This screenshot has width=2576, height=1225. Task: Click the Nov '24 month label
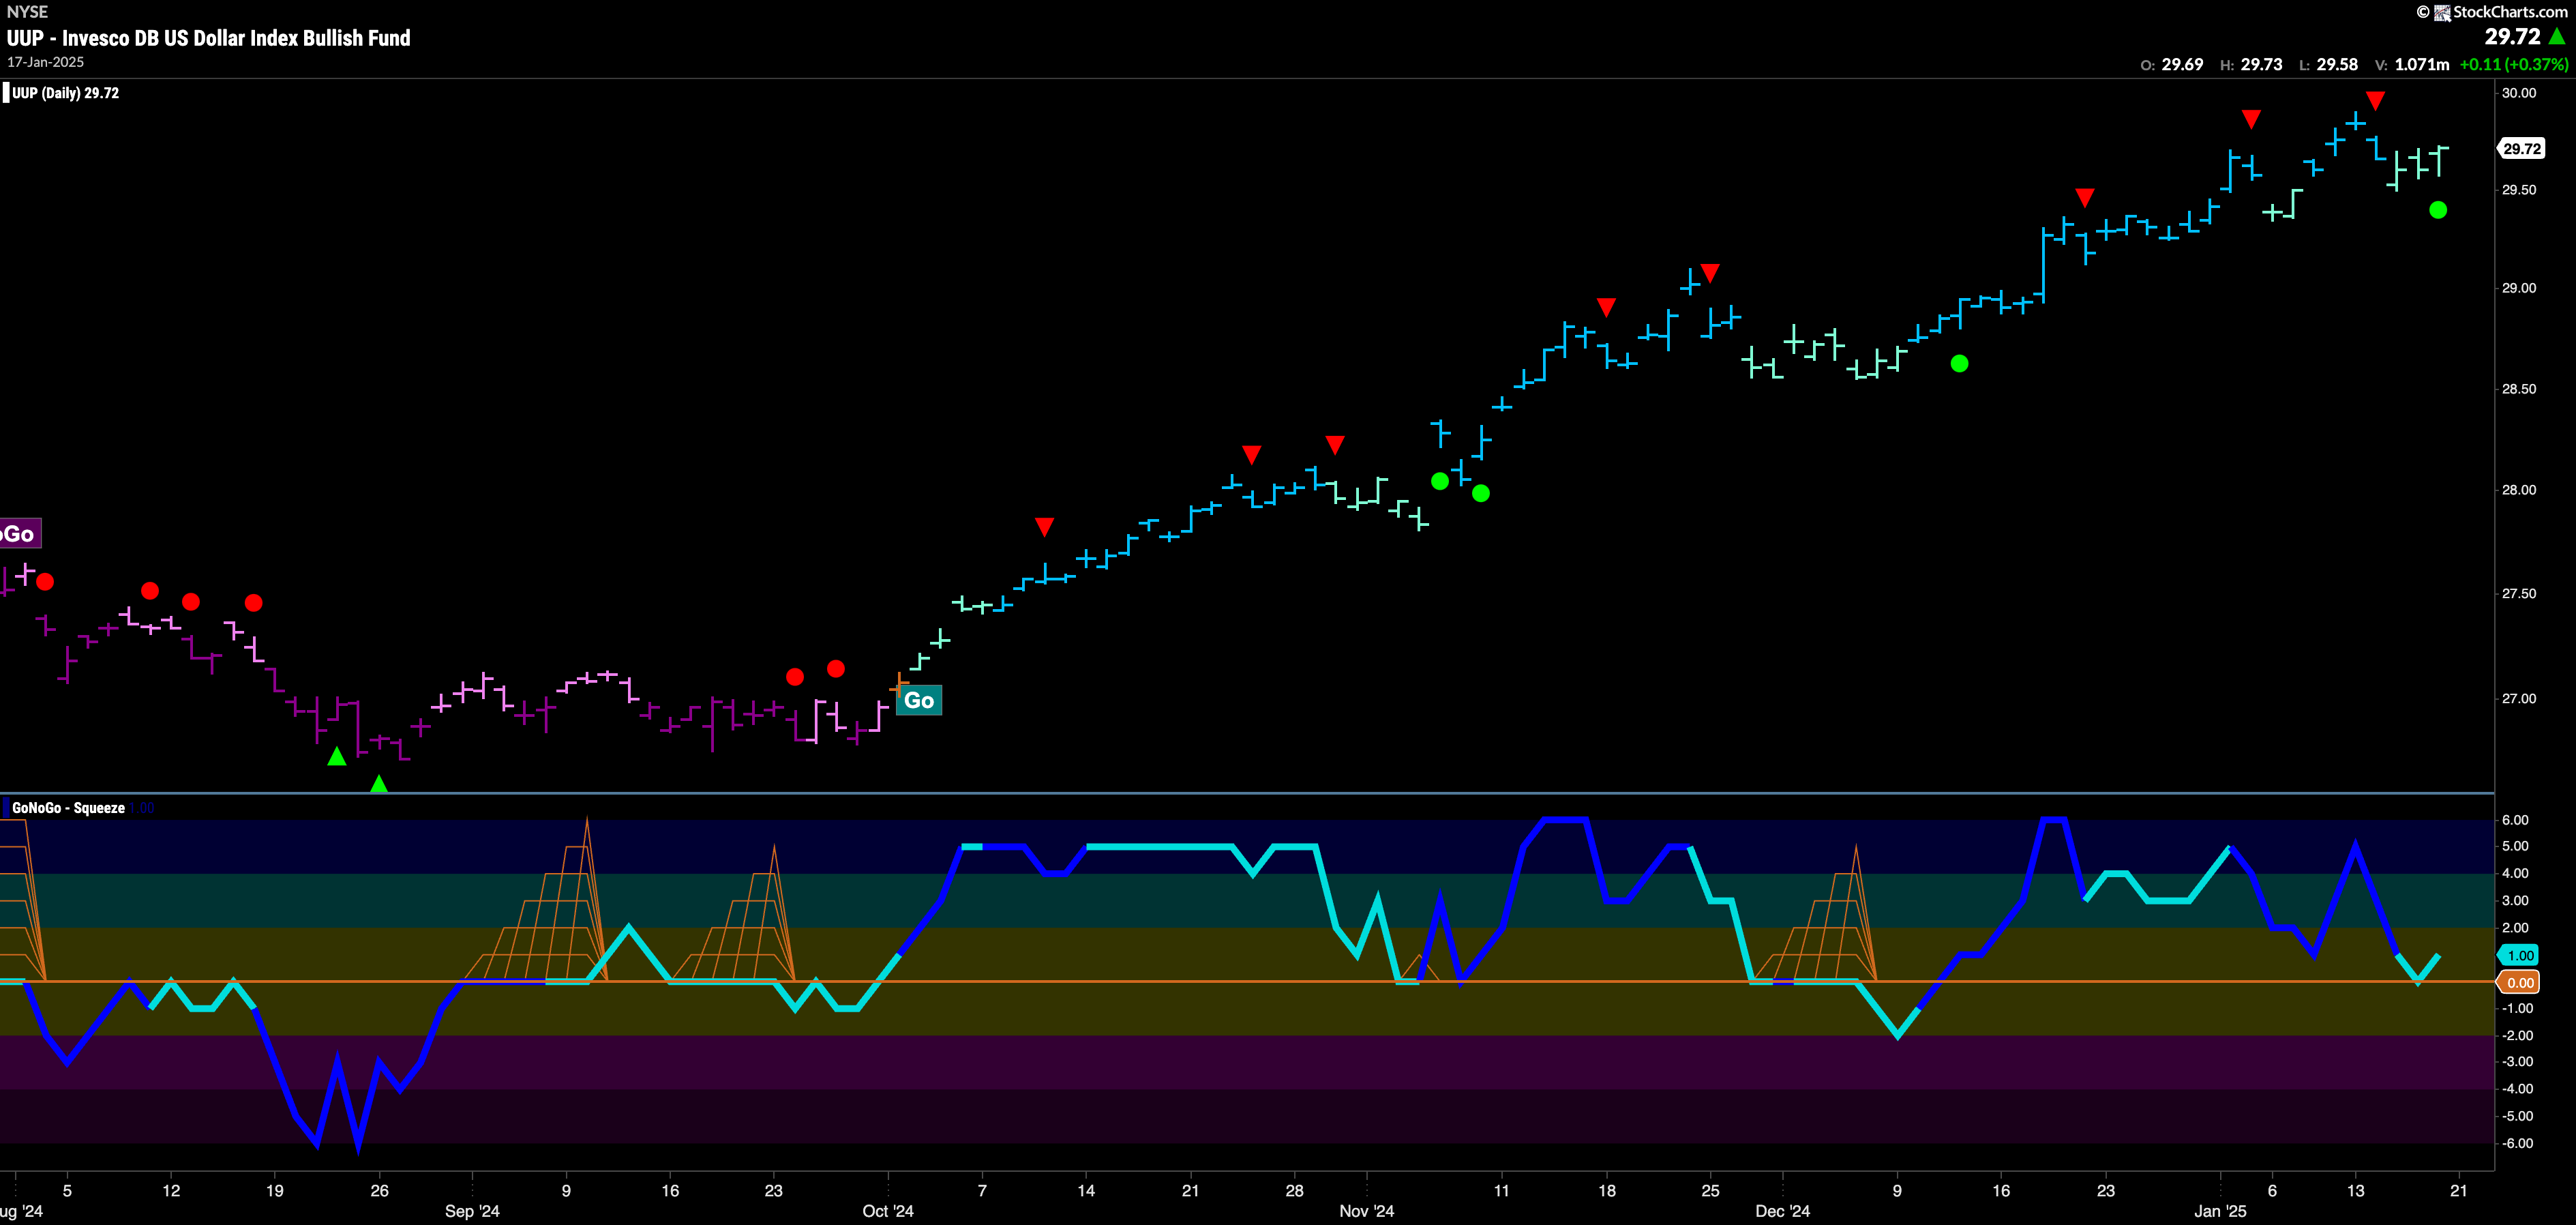point(1366,1212)
